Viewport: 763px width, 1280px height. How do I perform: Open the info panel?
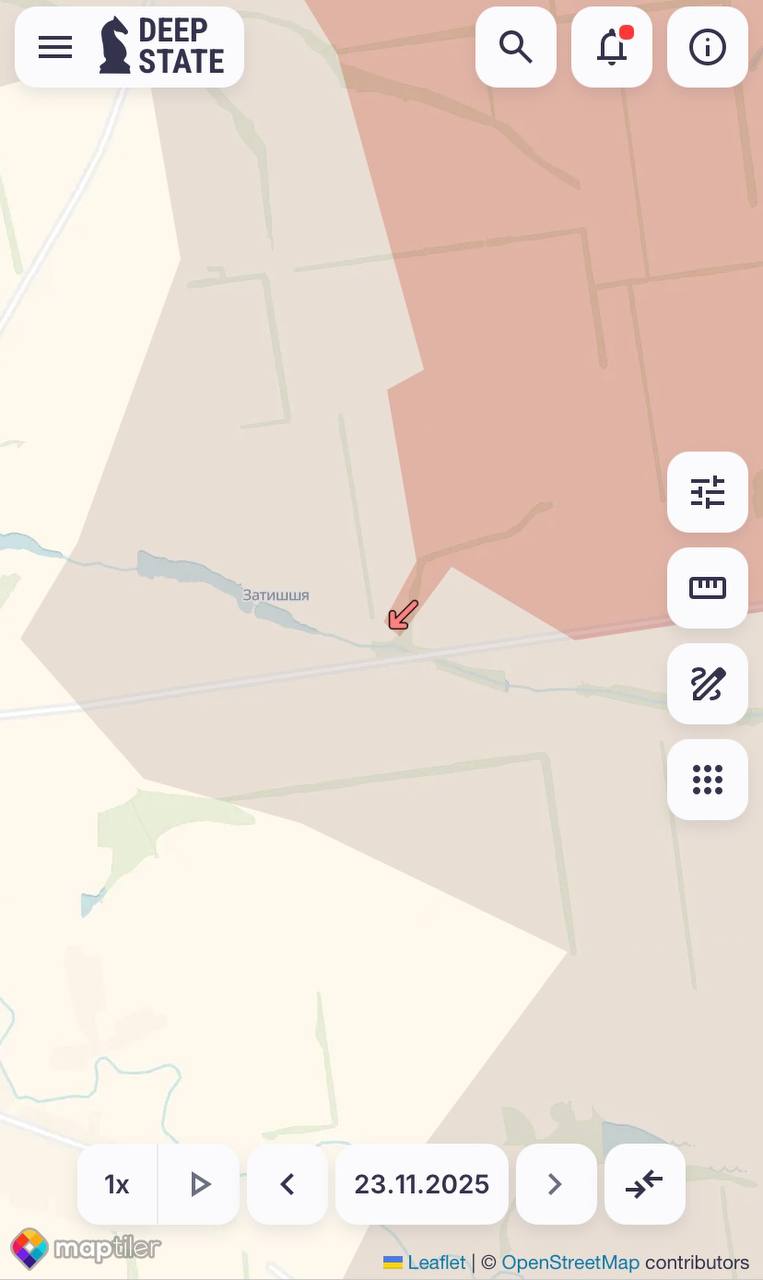[x=708, y=47]
